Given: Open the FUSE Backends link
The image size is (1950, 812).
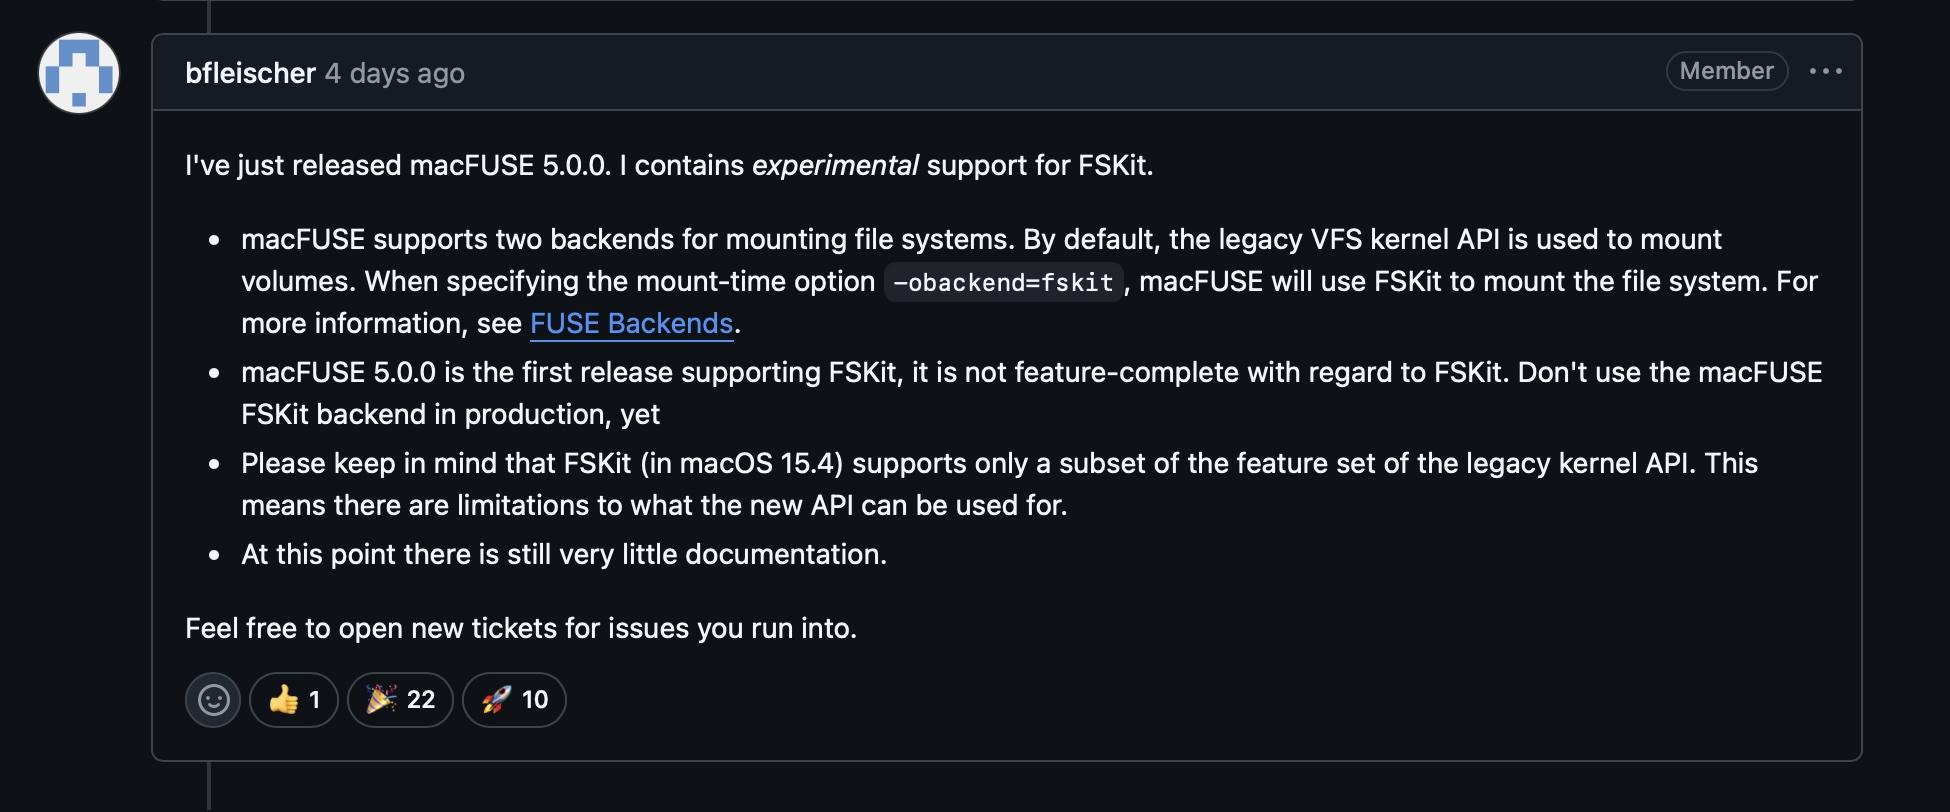Looking at the screenshot, I should tap(631, 323).
